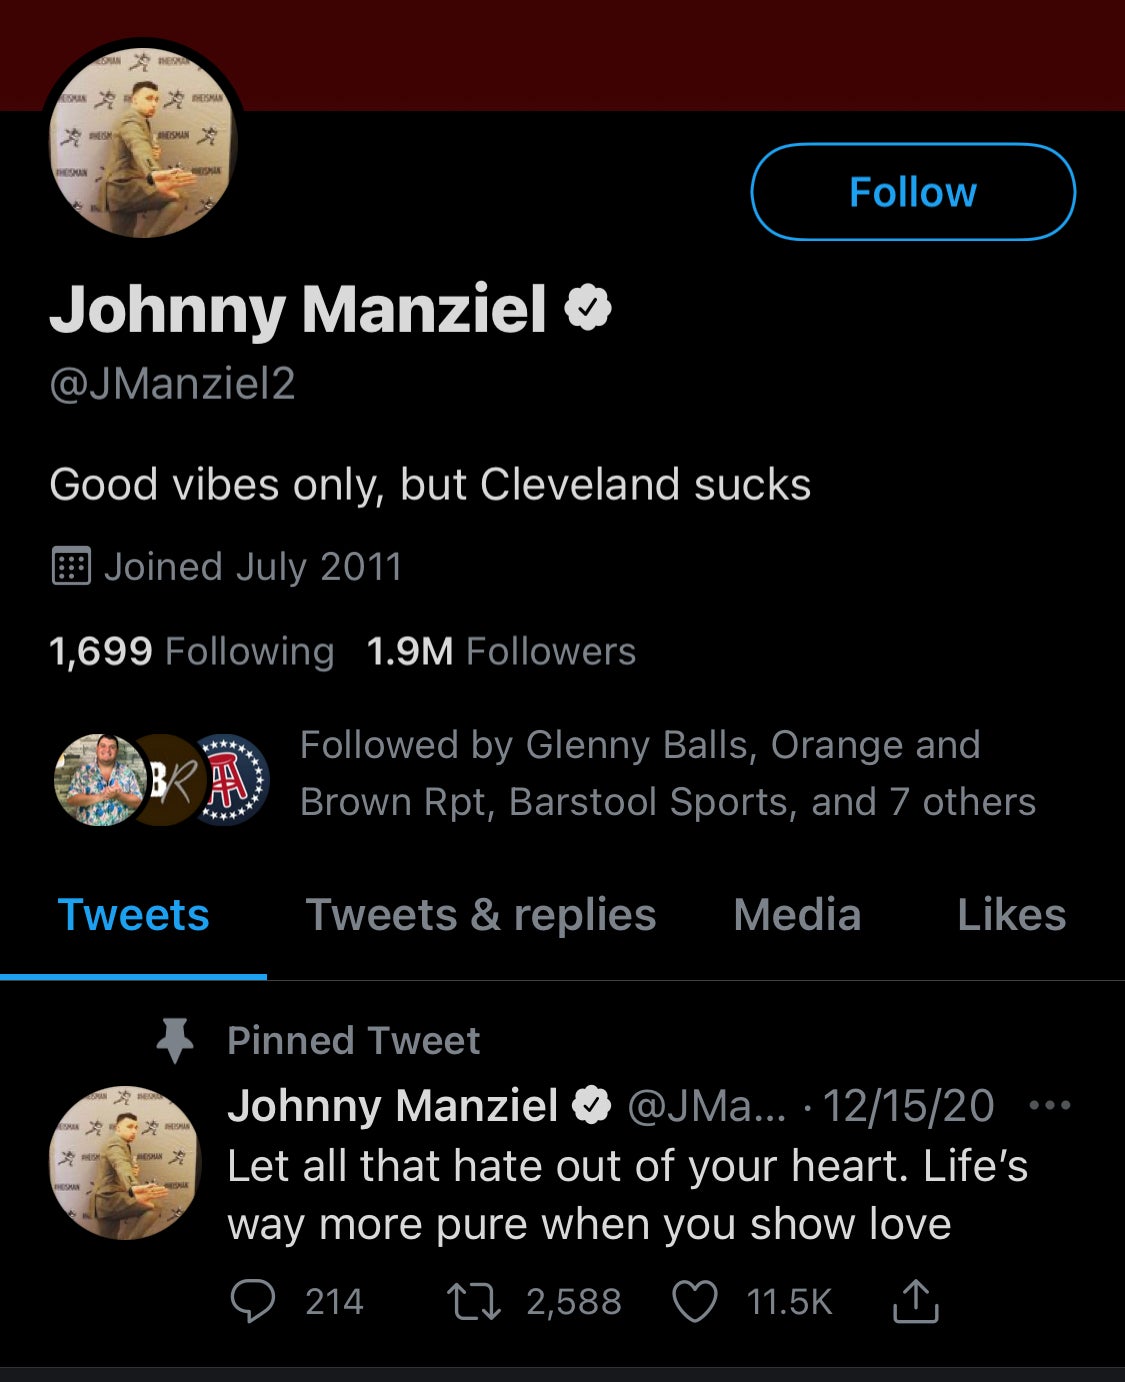This screenshot has width=1125, height=1382.
Task: Open the 1,699 Following list
Action: (x=191, y=652)
